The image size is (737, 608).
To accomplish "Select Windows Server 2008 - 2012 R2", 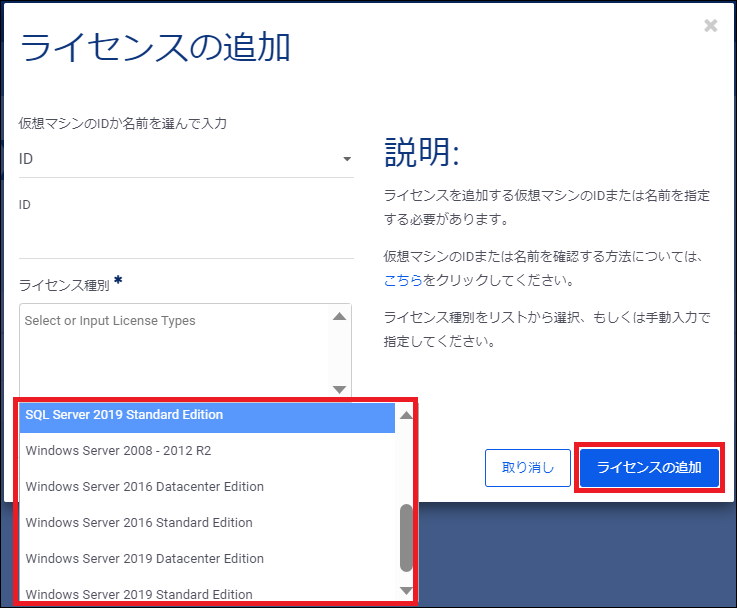I will click(207, 451).
